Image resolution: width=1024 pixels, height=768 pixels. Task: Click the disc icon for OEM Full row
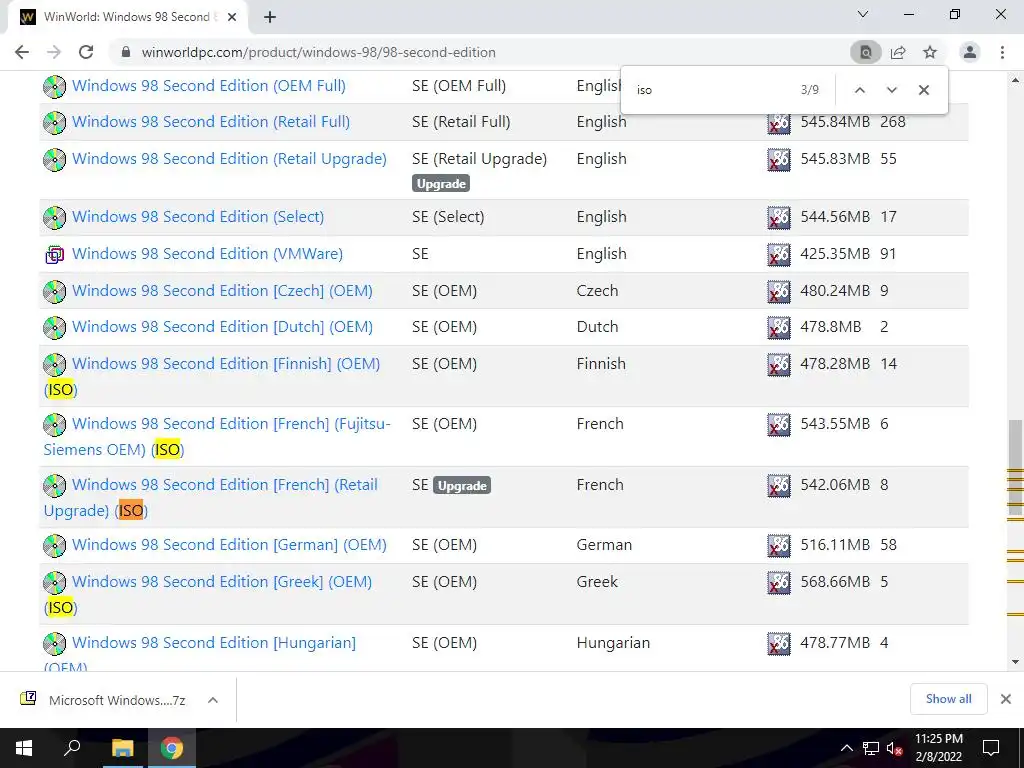[55, 86]
